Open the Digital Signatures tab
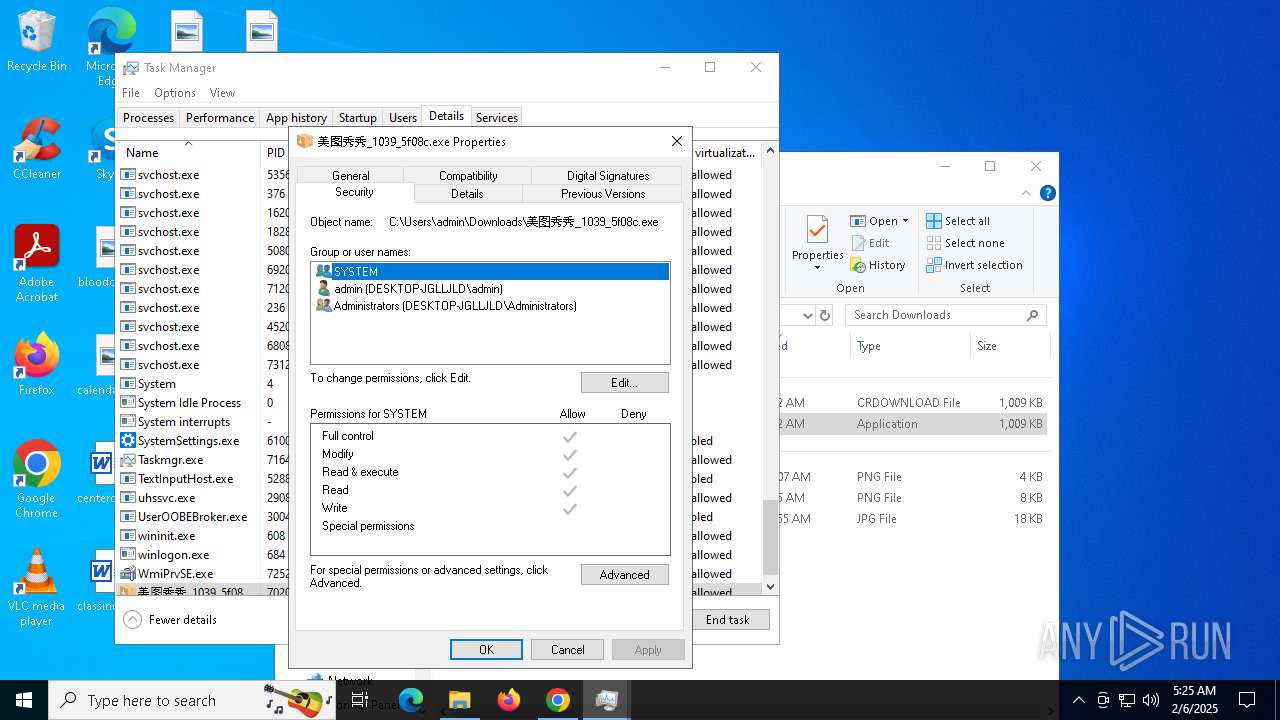Screen dimensions: 1280x720 pyautogui.click(x=608, y=176)
